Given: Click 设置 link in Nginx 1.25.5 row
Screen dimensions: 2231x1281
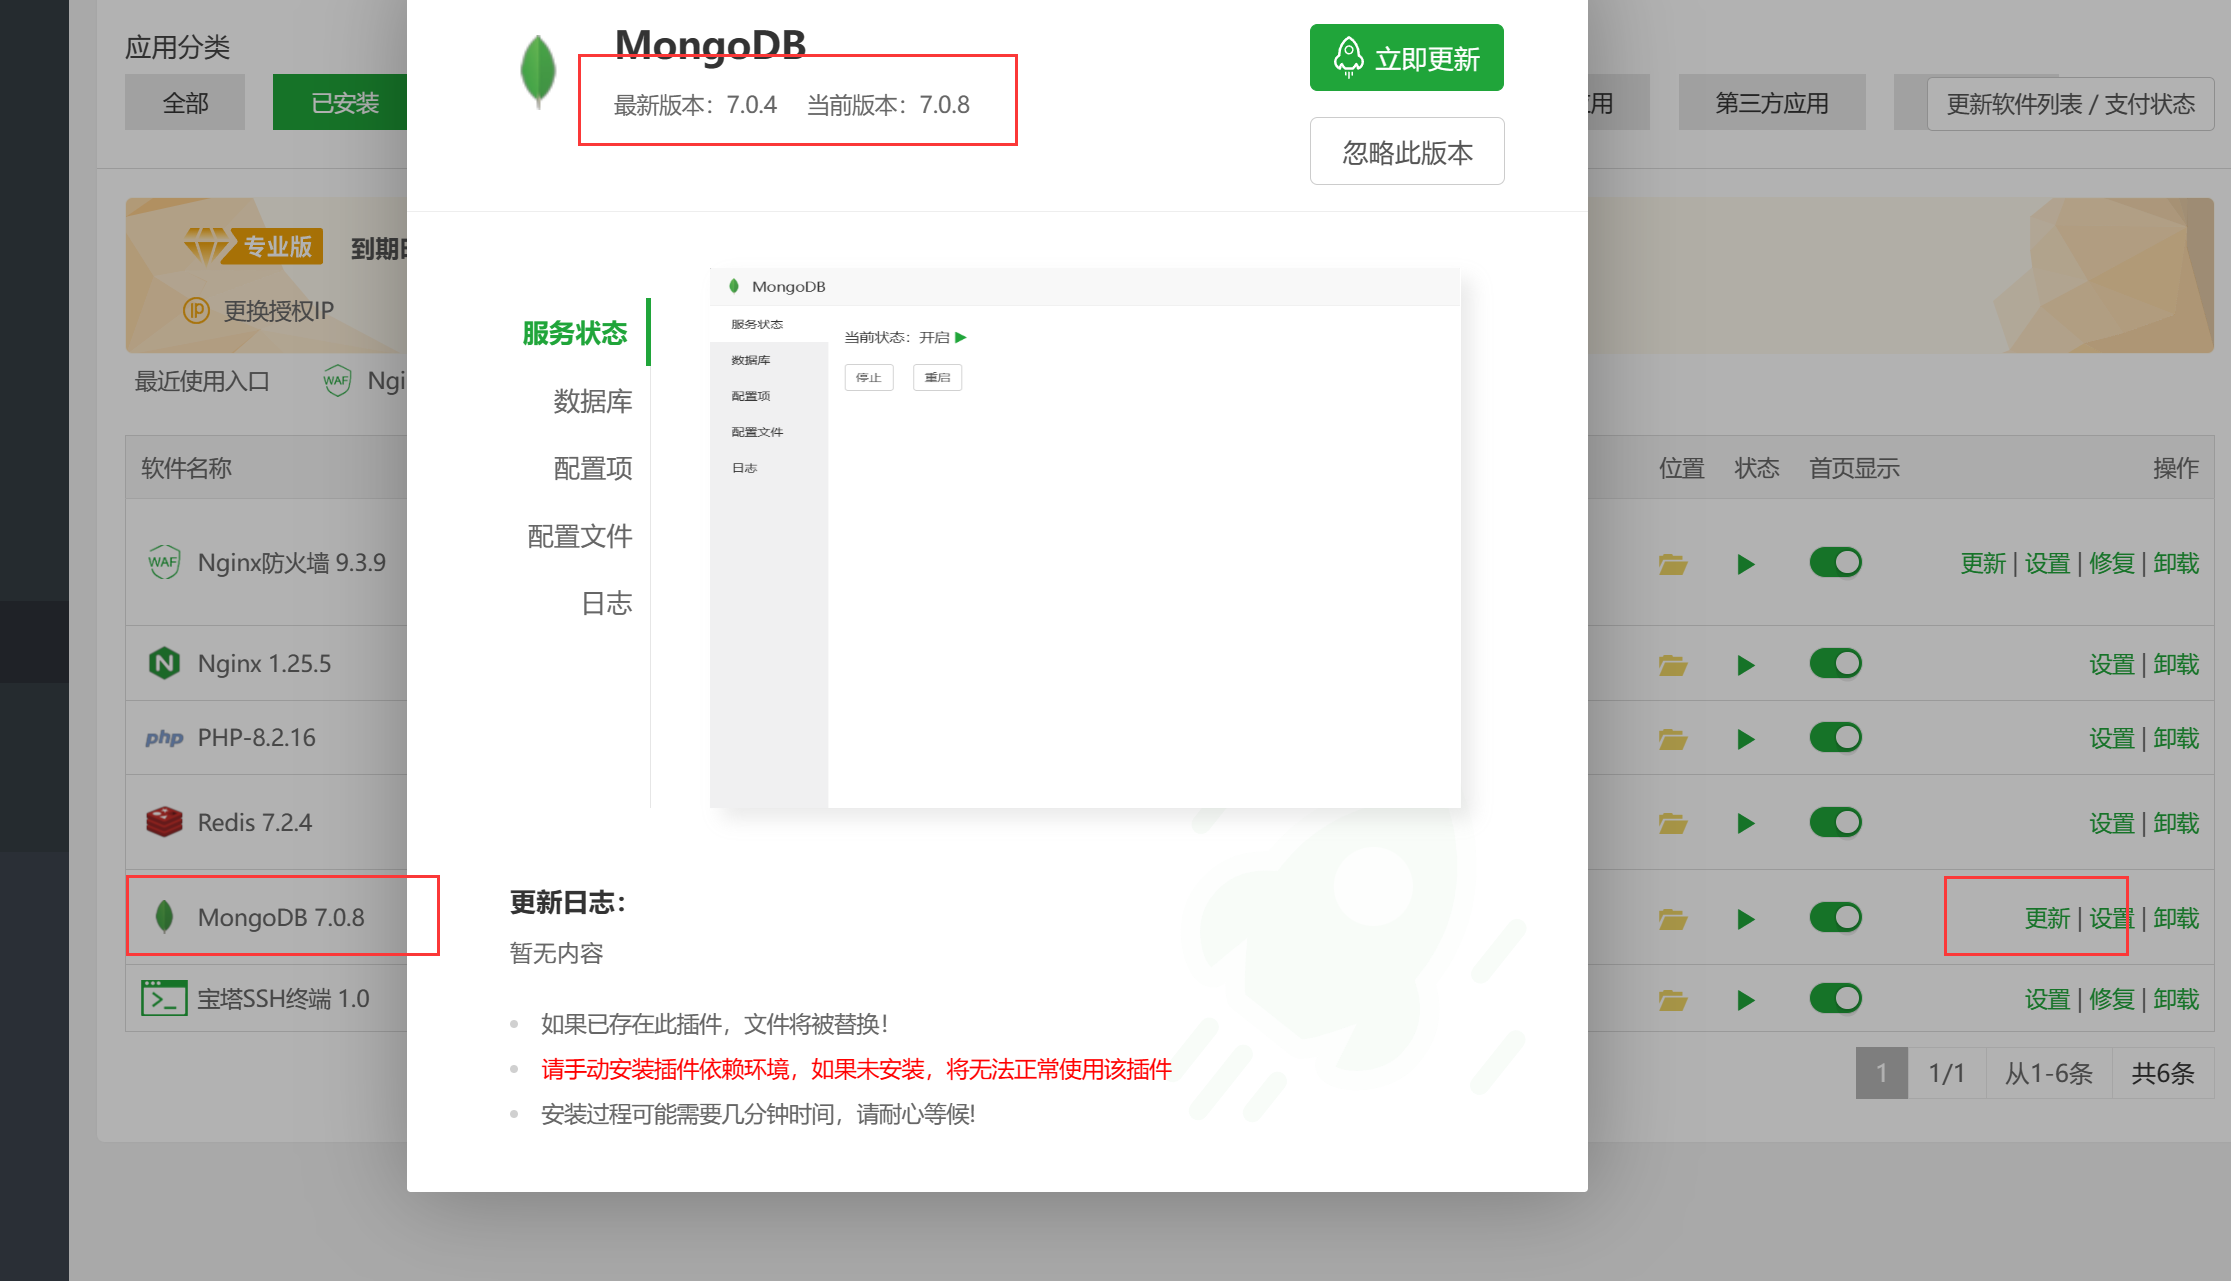Looking at the screenshot, I should (2112, 665).
